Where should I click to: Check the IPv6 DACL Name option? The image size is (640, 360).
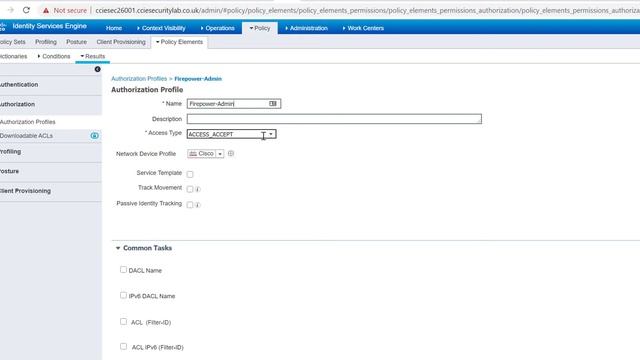123,295
